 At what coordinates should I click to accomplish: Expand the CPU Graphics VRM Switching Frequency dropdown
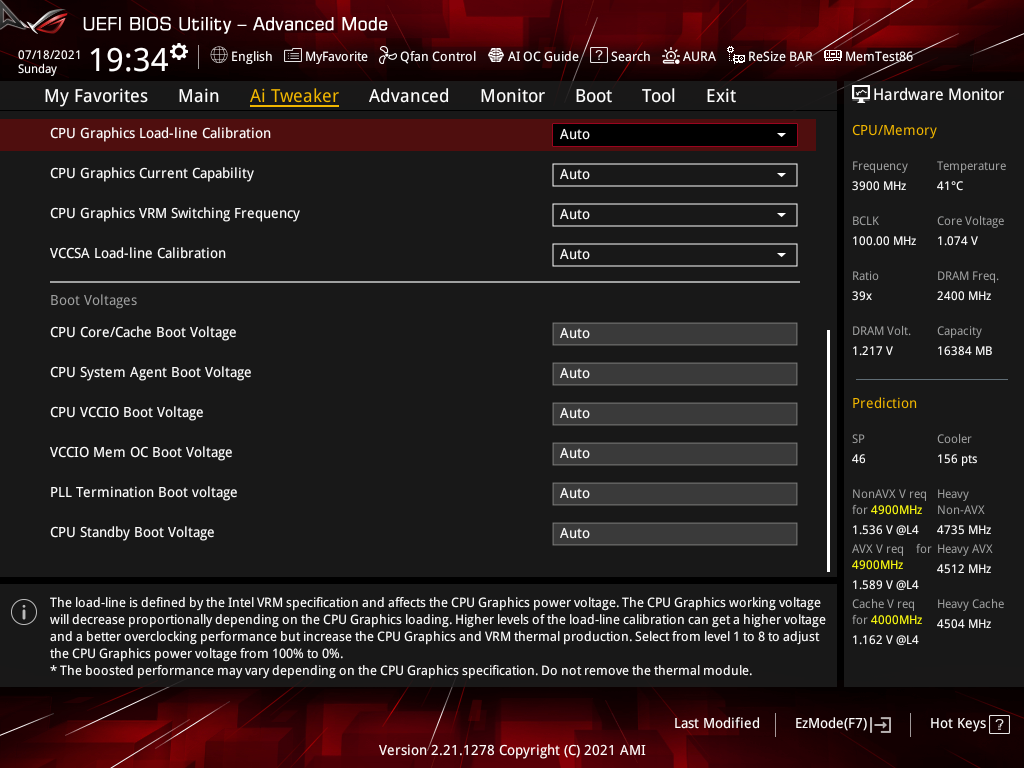[x=674, y=214]
